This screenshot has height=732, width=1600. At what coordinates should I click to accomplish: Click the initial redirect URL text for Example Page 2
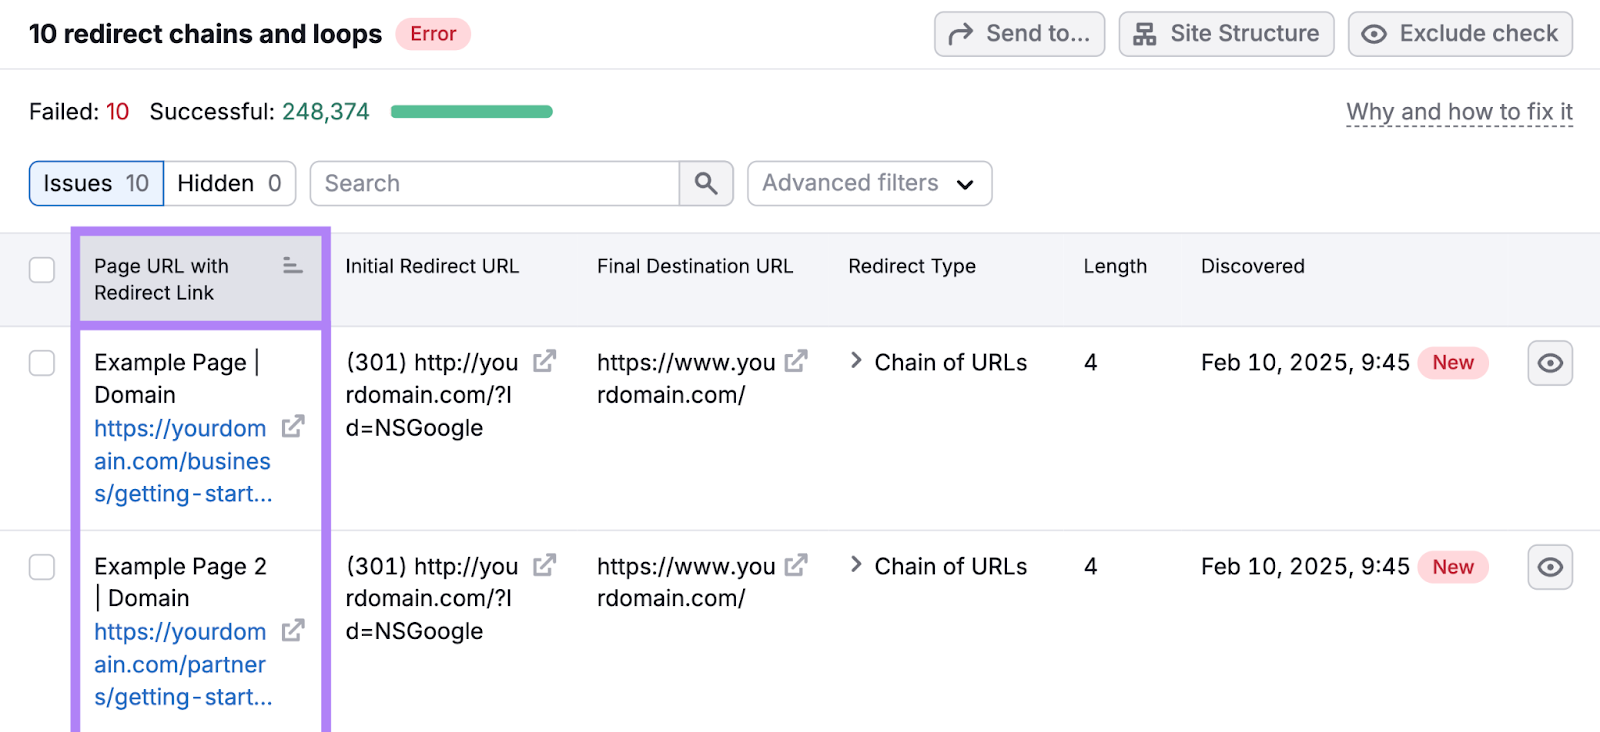(432, 598)
